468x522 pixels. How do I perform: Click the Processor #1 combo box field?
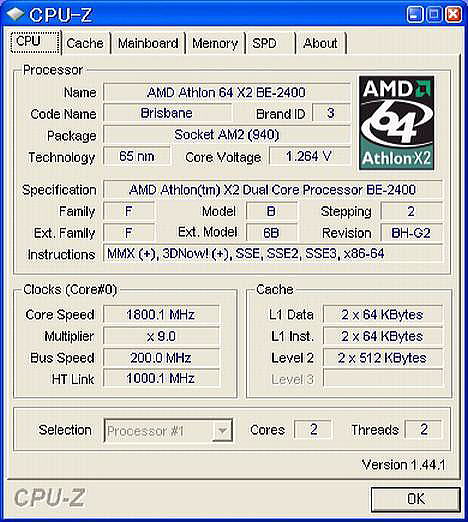point(168,431)
